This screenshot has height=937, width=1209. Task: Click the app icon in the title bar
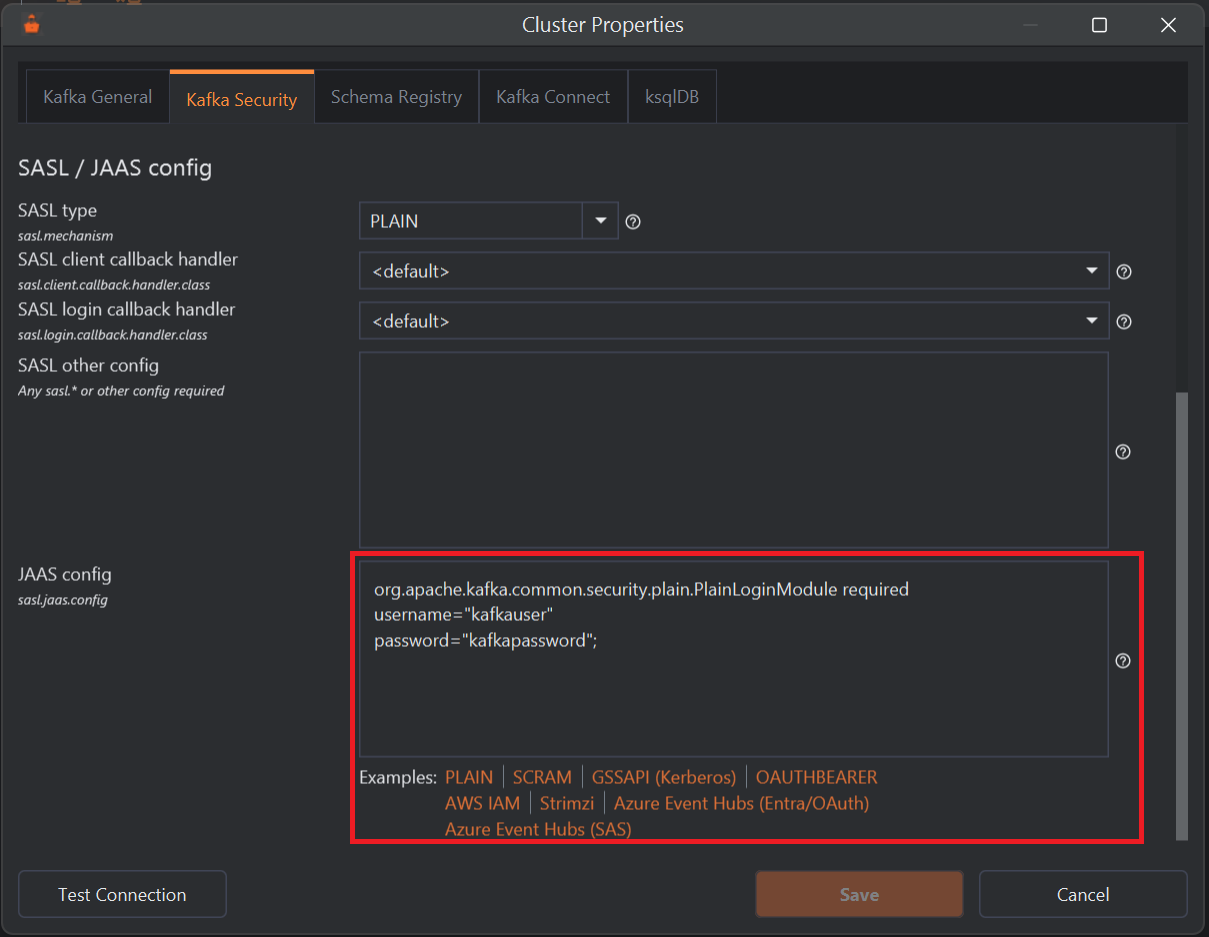(31, 25)
